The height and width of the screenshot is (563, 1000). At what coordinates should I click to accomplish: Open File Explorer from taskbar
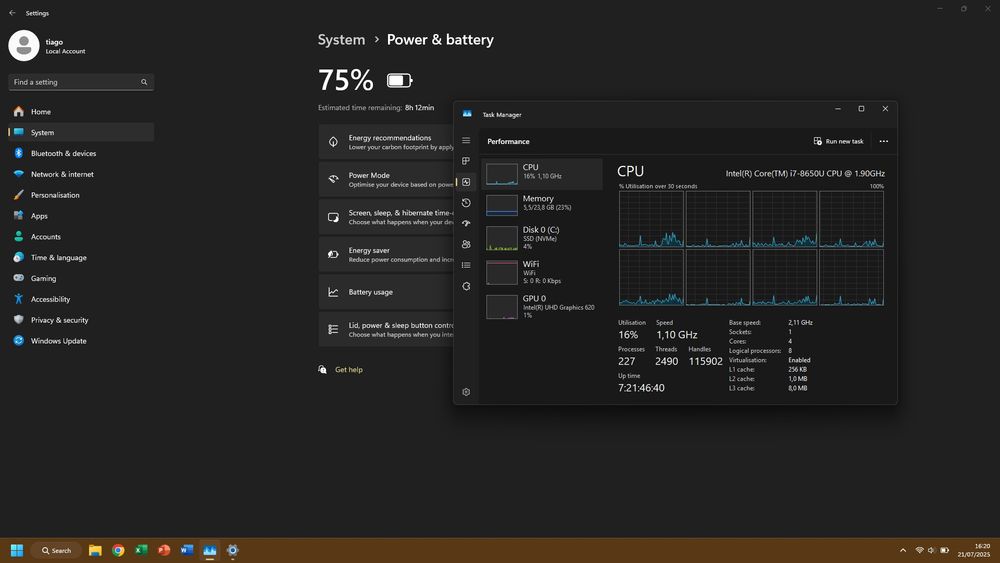pos(95,550)
